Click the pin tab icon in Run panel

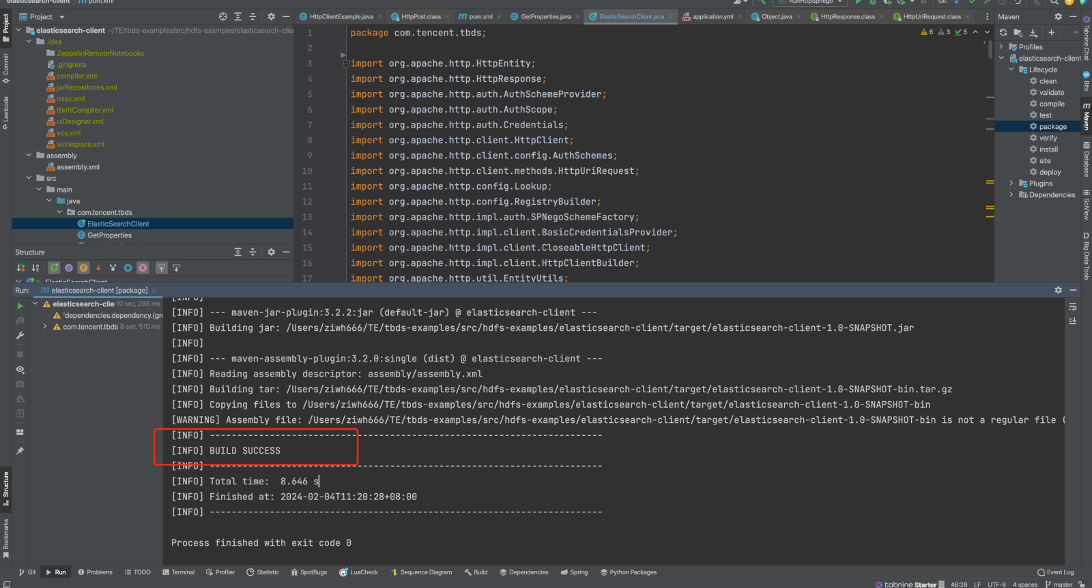tap(19, 450)
